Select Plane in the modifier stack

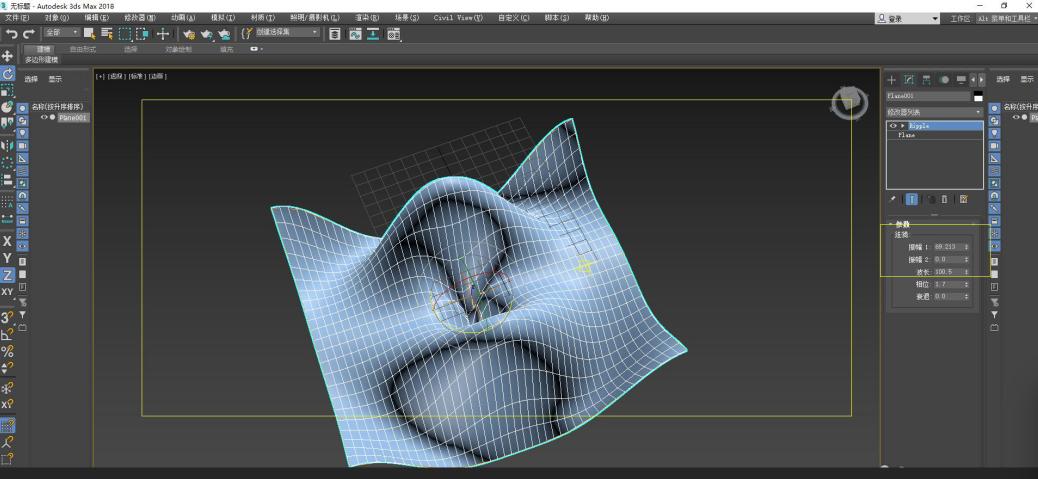[x=906, y=135]
